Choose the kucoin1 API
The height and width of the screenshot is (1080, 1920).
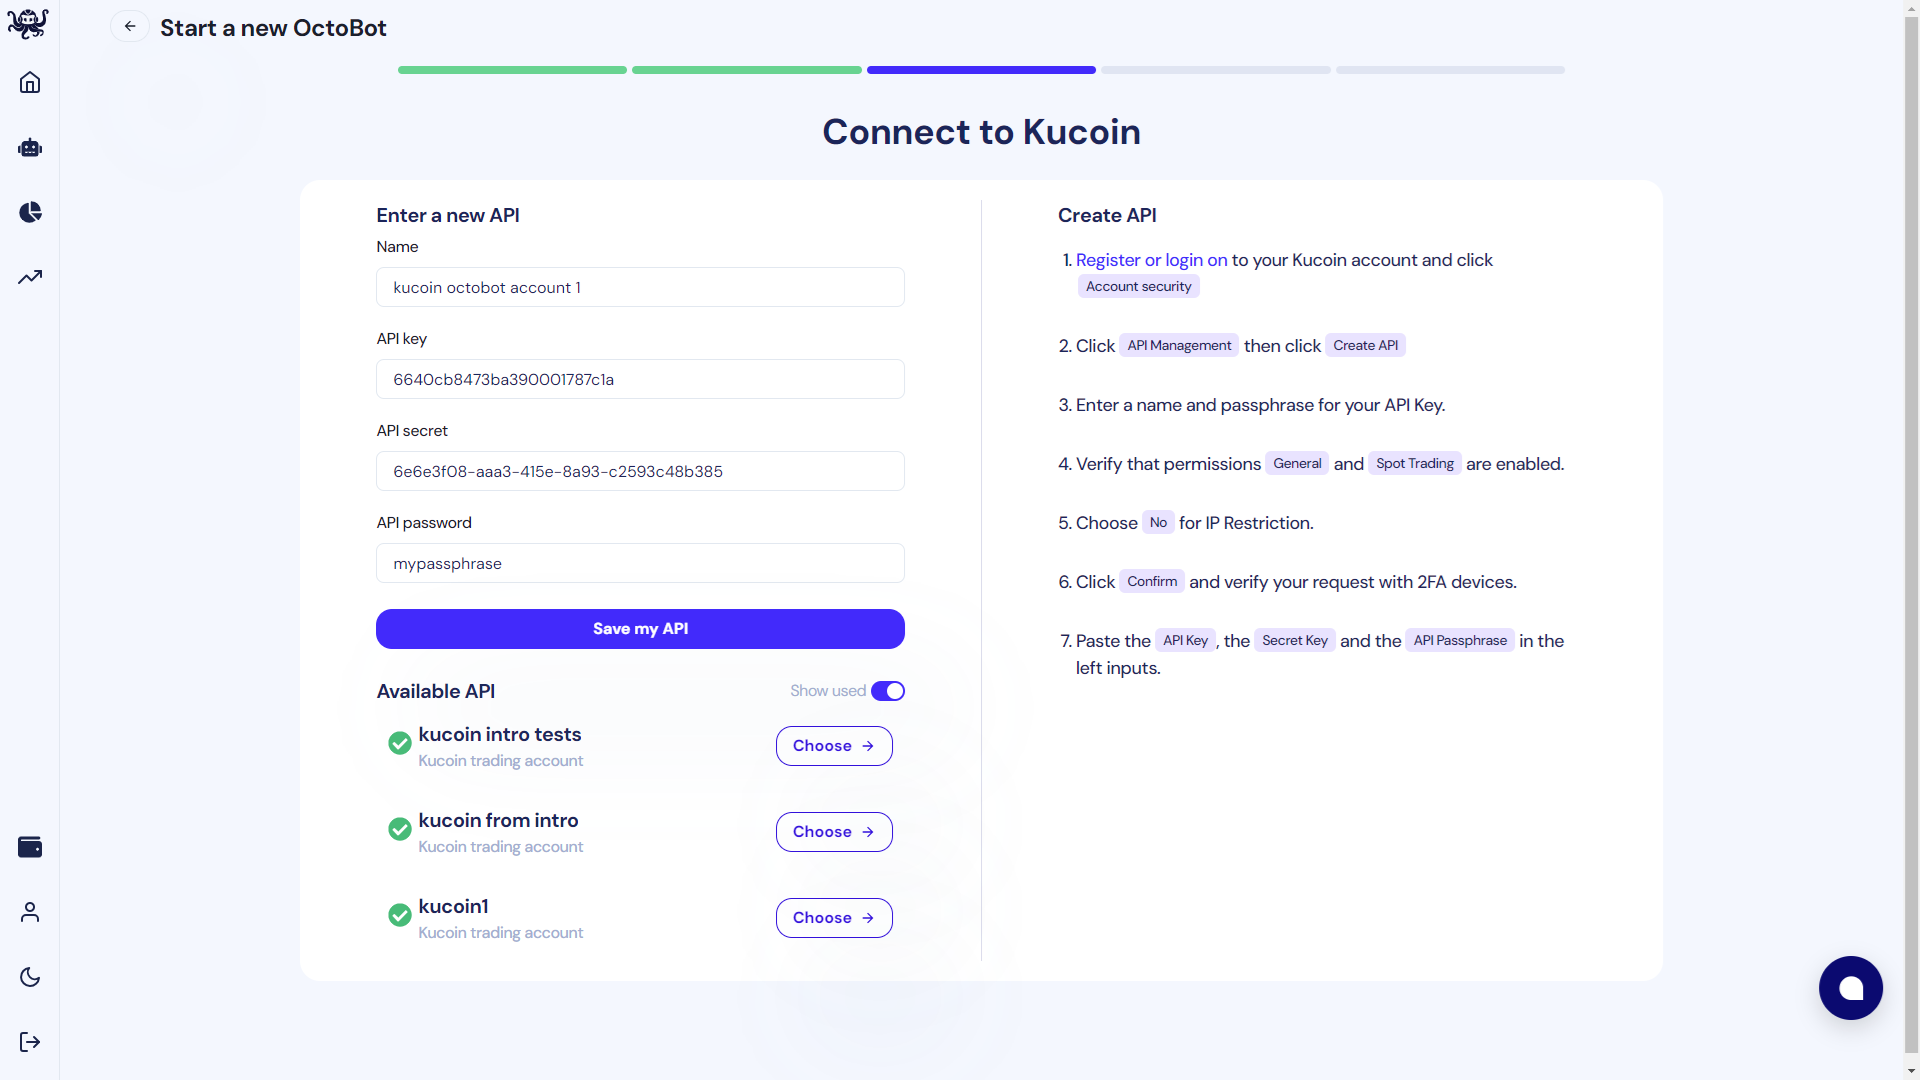[834, 918]
